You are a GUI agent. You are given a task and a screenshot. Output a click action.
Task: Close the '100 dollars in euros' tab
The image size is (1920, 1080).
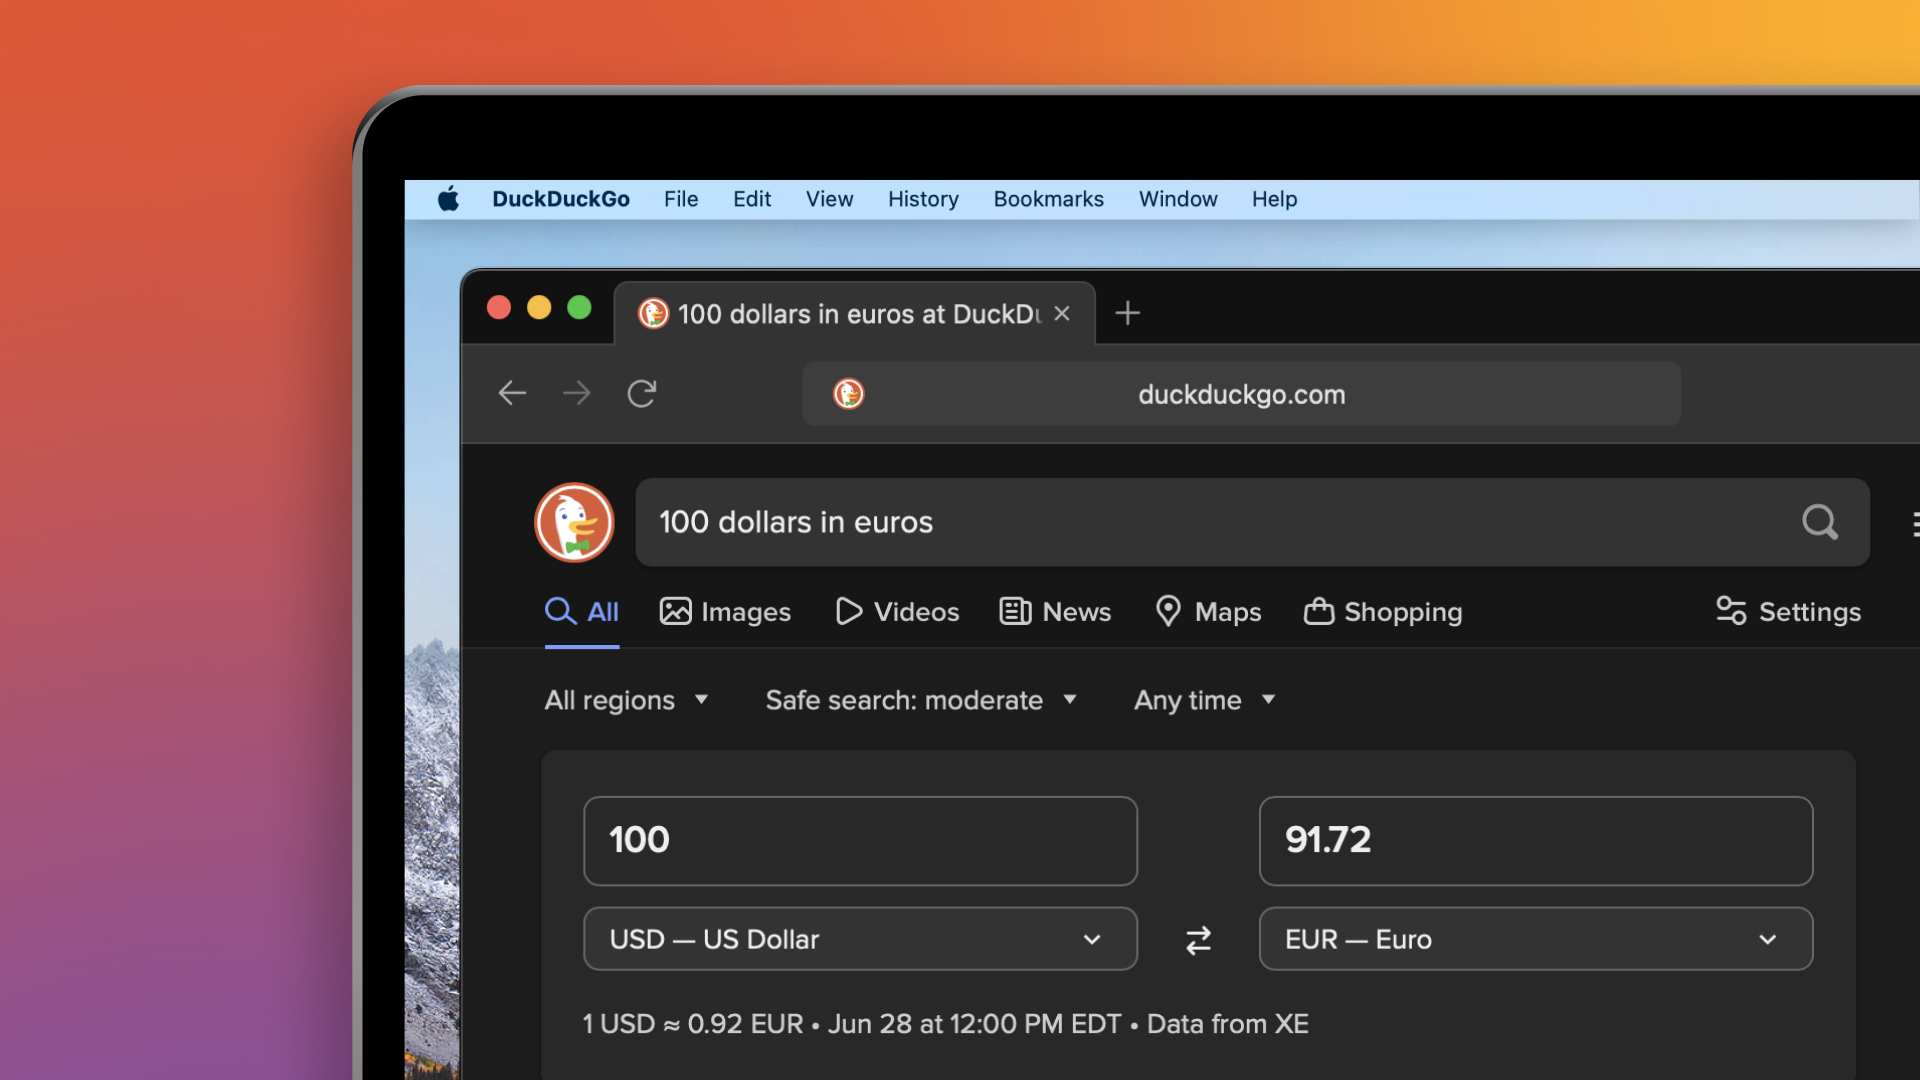pyautogui.click(x=1062, y=314)
